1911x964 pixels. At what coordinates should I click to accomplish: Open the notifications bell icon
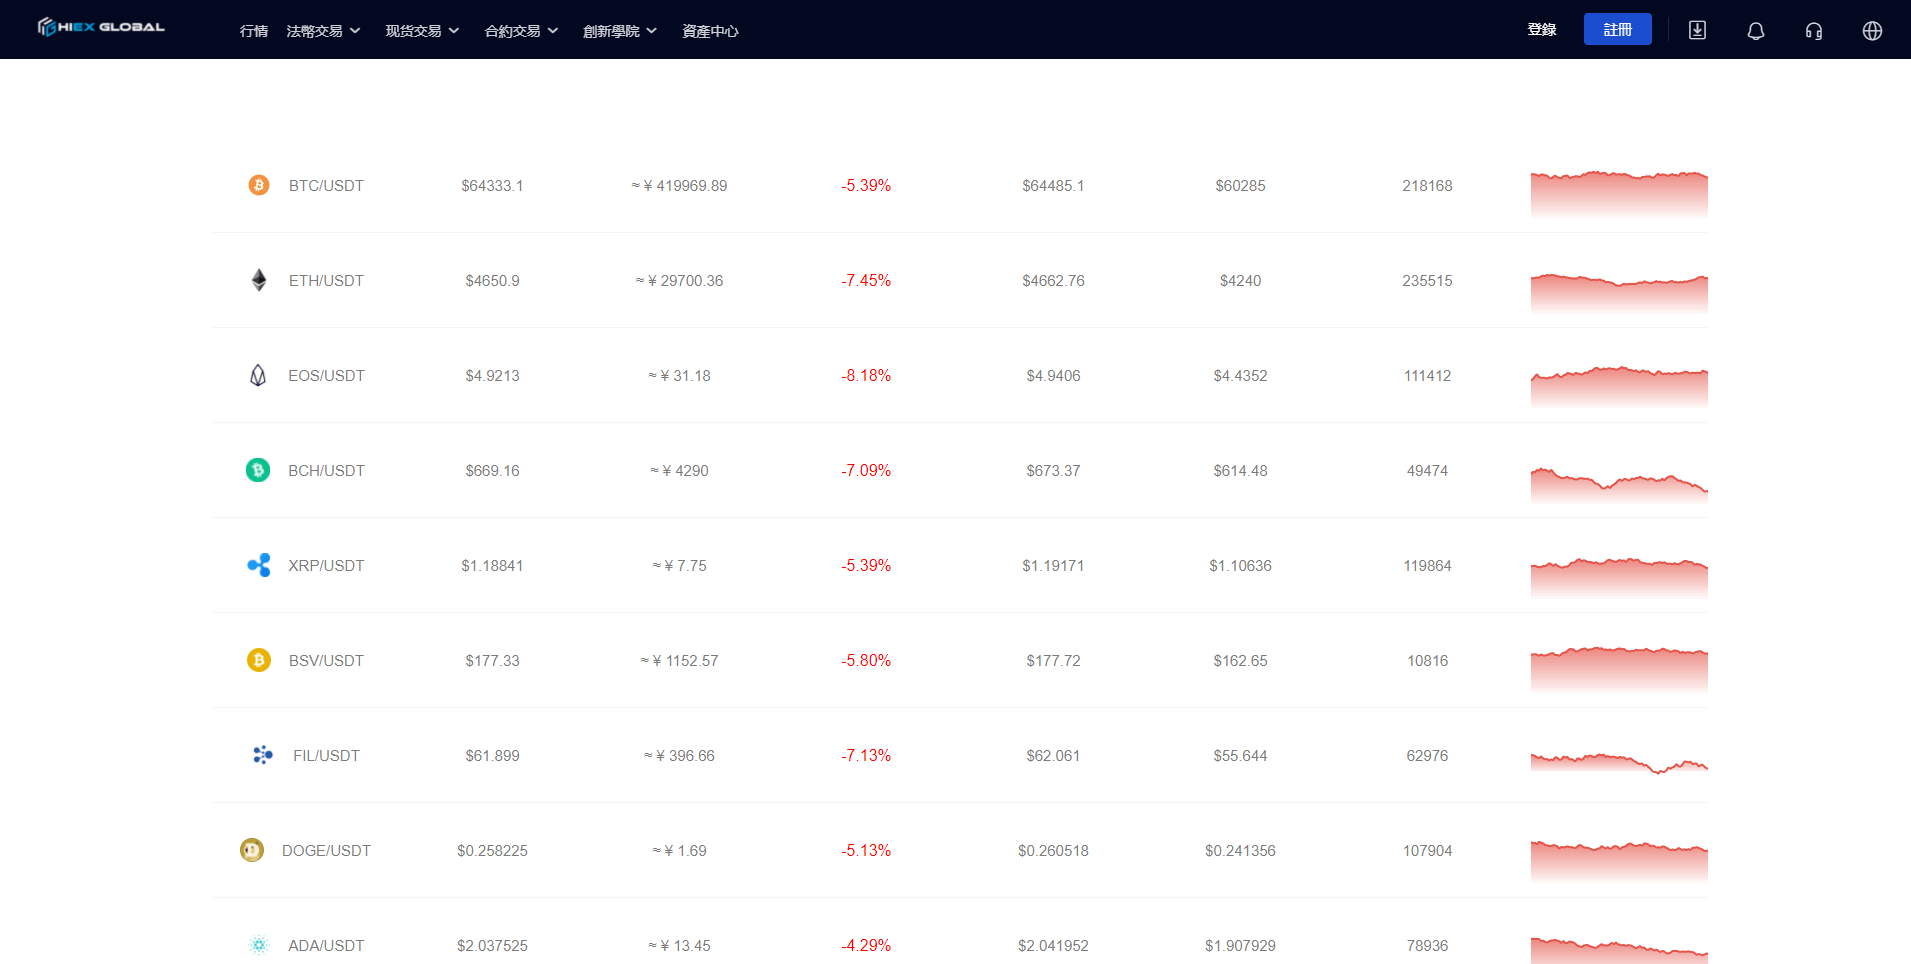tap(1755, 30)
